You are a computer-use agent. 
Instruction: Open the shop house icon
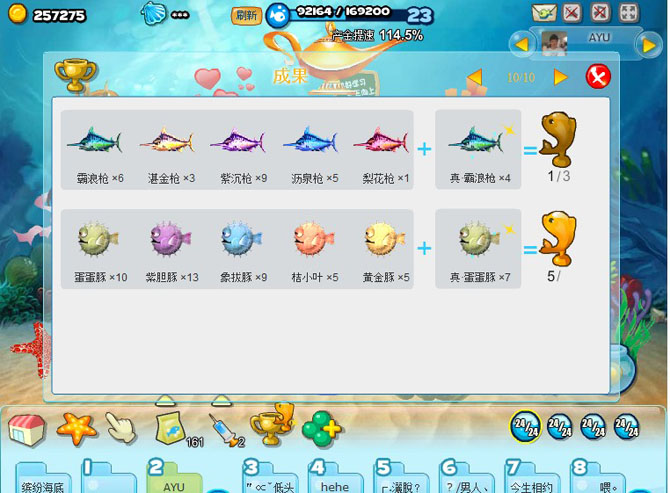[x=26, y=429]
